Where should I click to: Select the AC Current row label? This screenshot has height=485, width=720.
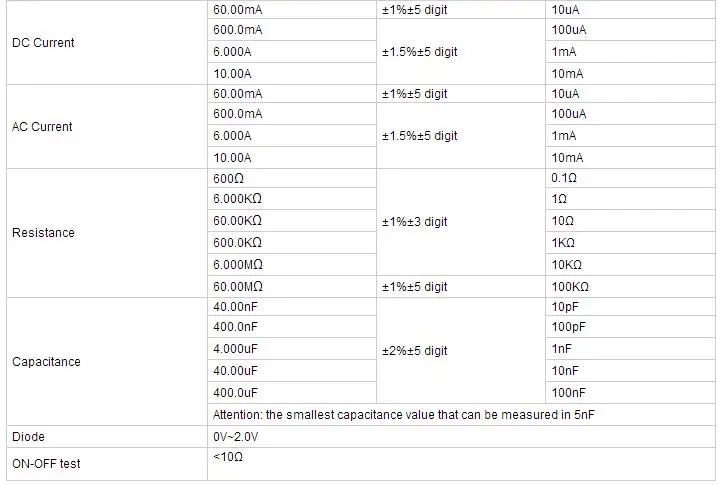42,127
